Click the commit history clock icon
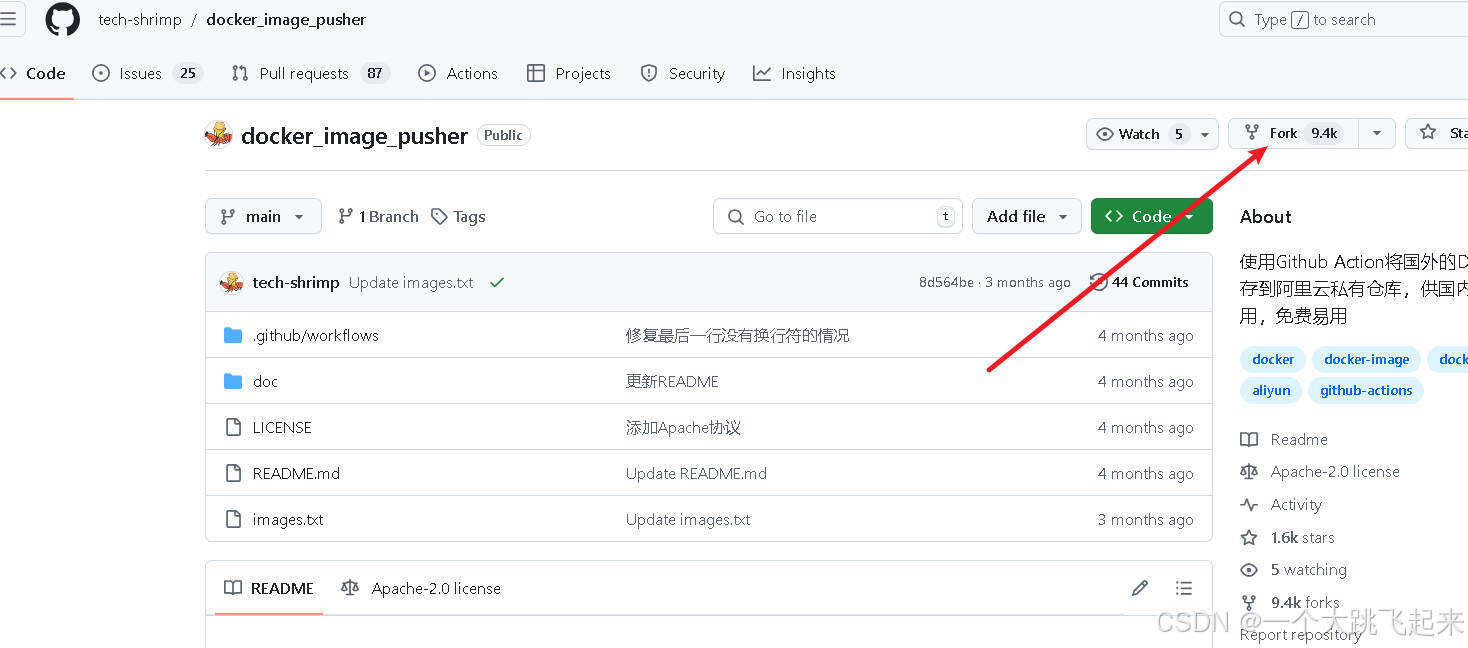The width and height of the screenshot is (1468, 648). (1098, 283)
